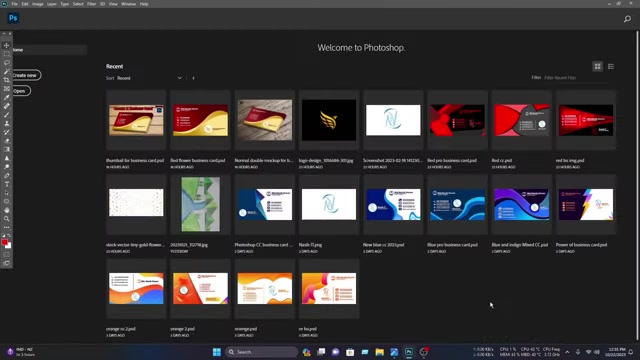The image size is (640, 360).
Task: Open the Type menu
Action: [64, 4]
